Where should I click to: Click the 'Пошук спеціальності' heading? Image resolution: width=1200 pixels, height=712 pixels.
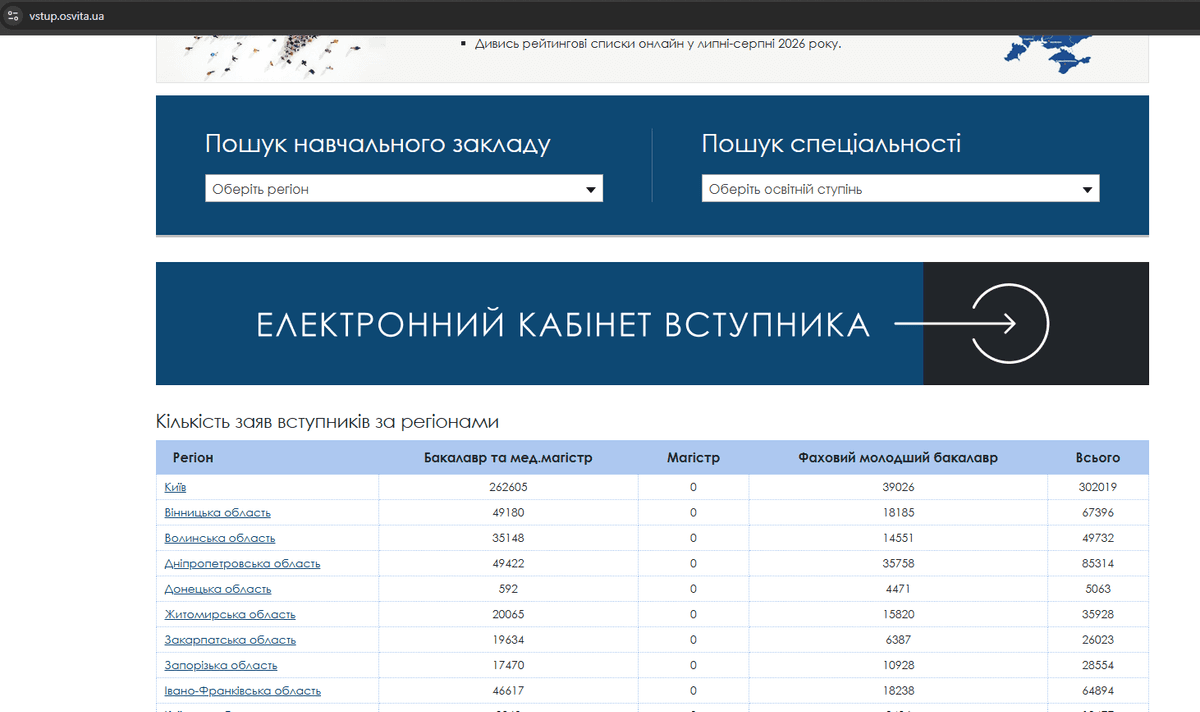pyautogui.click(x=831, y=144)
